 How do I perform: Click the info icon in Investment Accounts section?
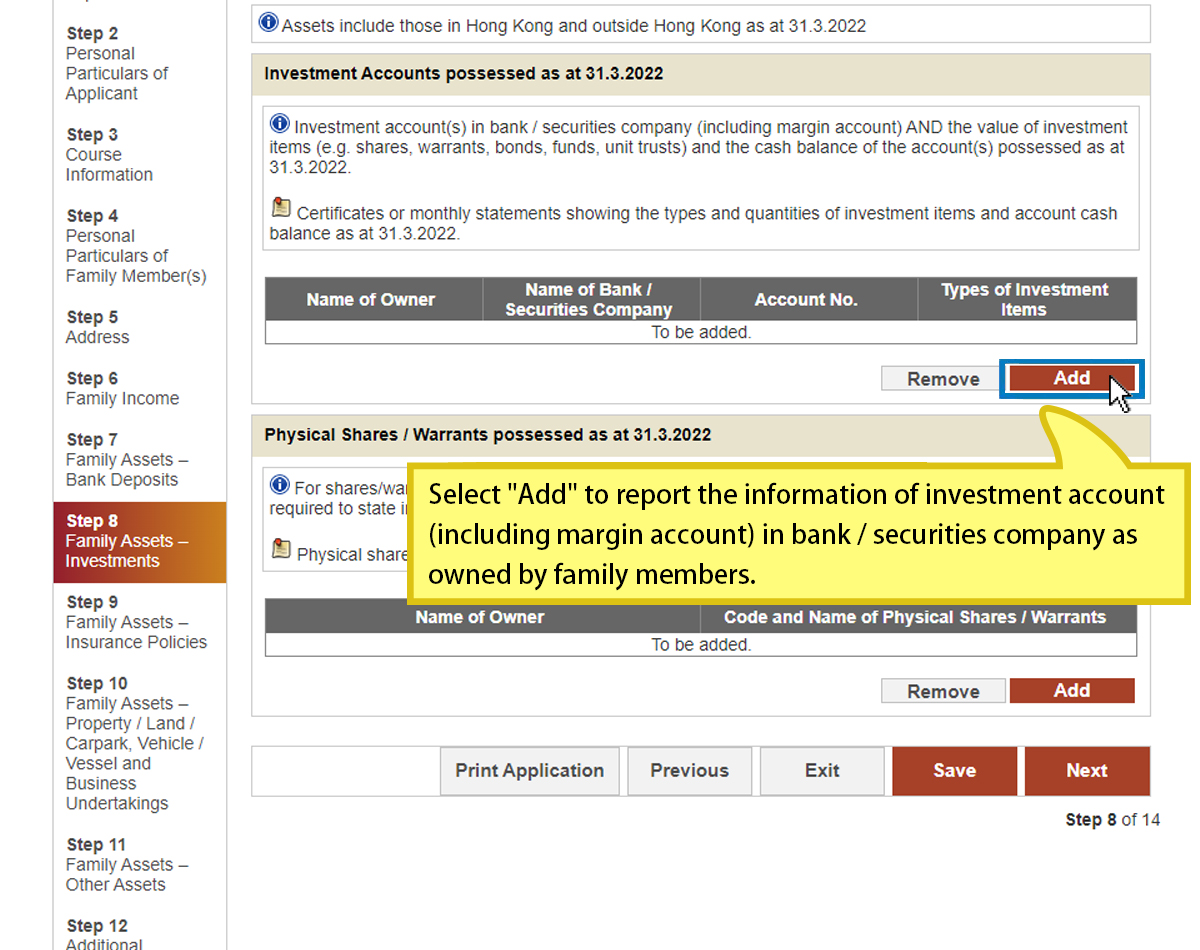coord(278,123)
